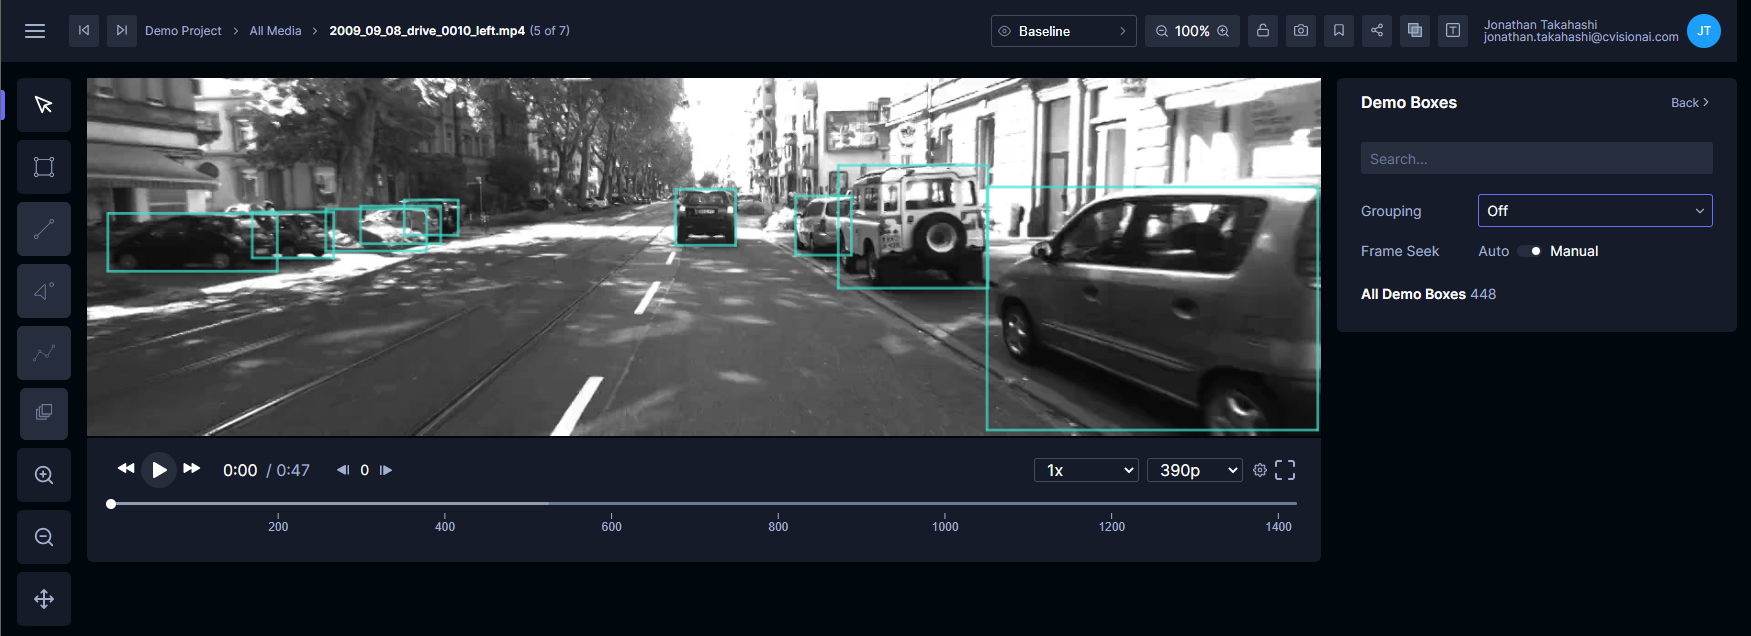The height and width of the screenshot is (636, 1751).
Task: Go to All Media breadcrumb
Action: pyautogui.click(x=275, y=31)
